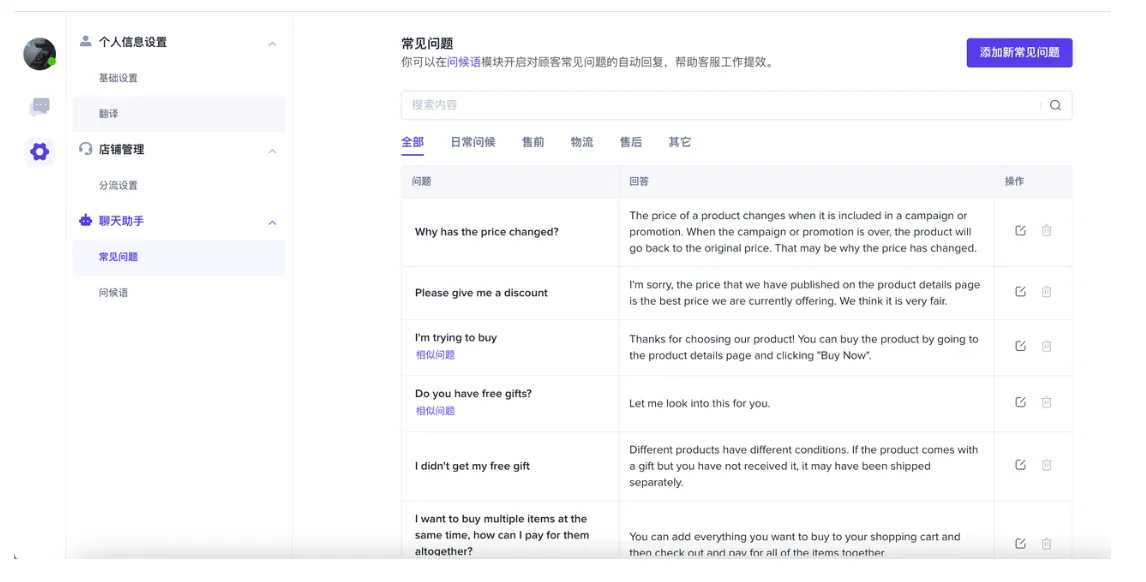Image resolution: width=1146 pixels, height=582 pixels.
Task: Click the 回答 column header
Action: (639, 181)
